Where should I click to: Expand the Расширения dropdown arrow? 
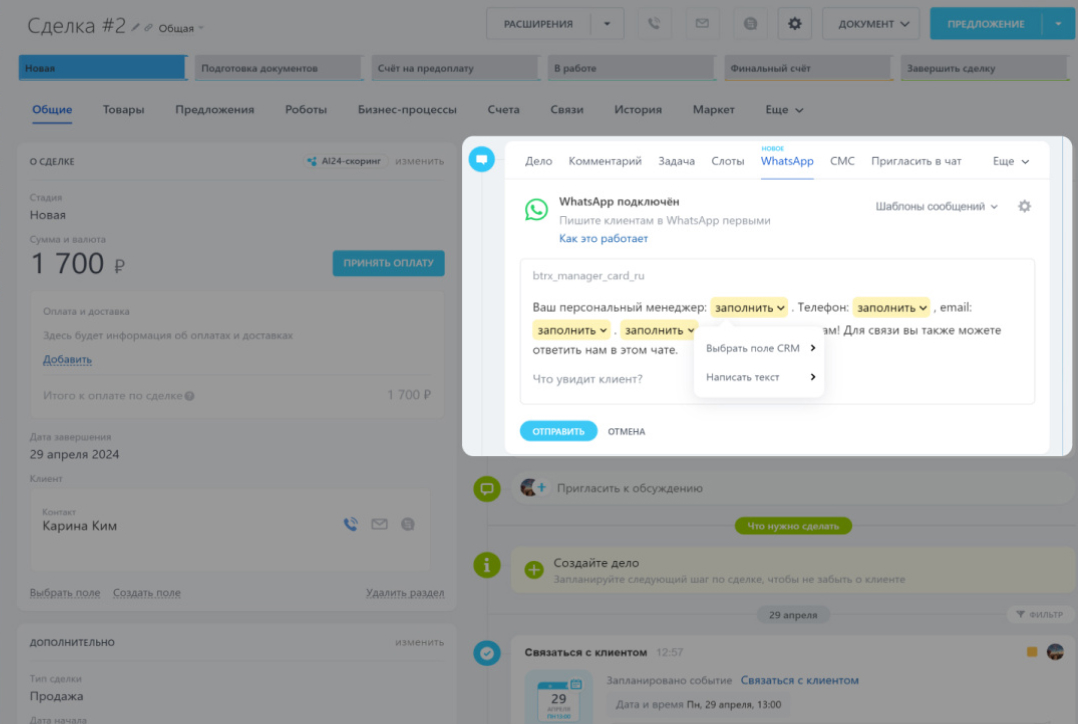click(606, 24)
